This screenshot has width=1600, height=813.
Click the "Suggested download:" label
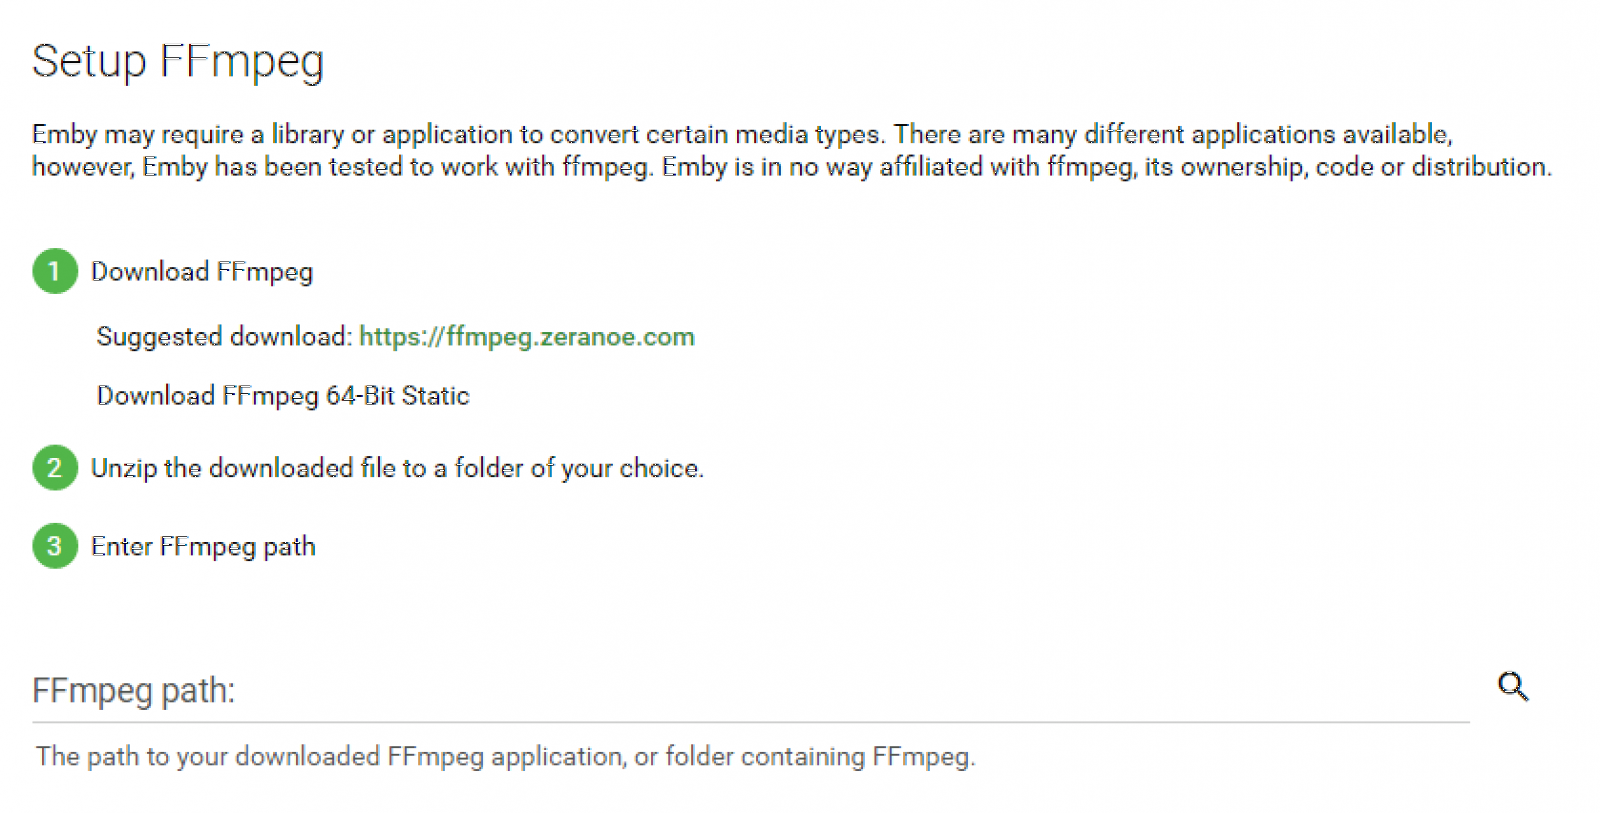coord(224,337)
